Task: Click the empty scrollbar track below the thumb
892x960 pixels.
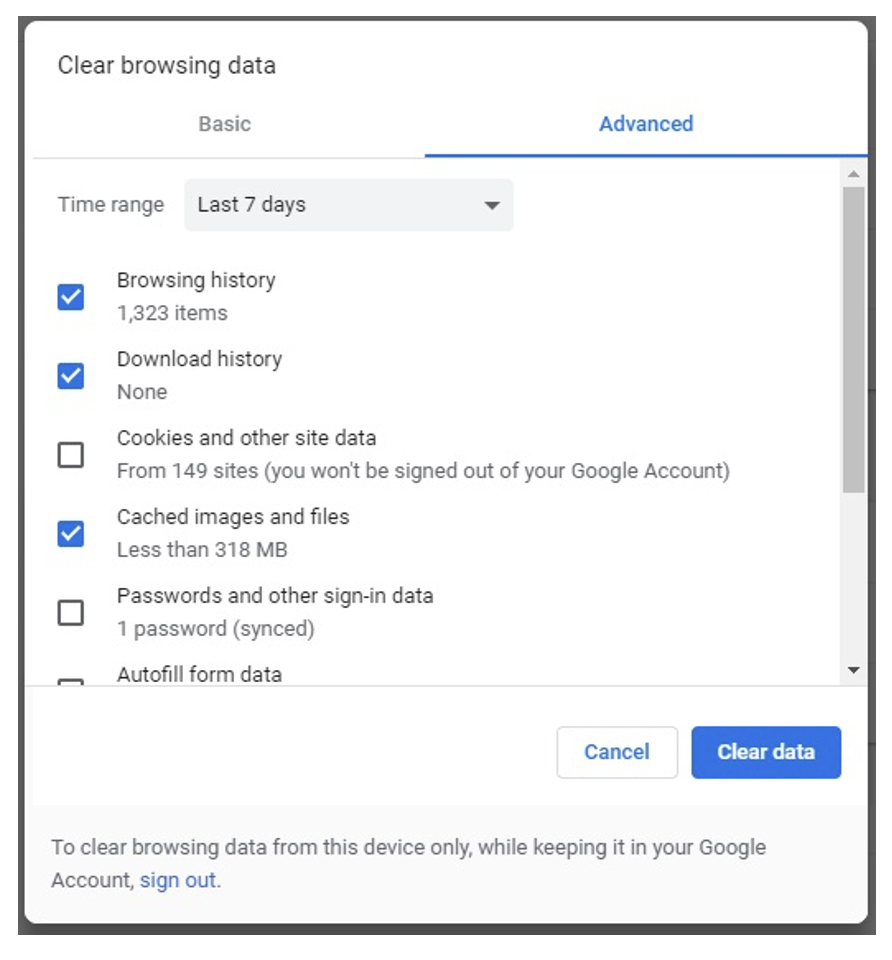Action: (x=853, y=580)
